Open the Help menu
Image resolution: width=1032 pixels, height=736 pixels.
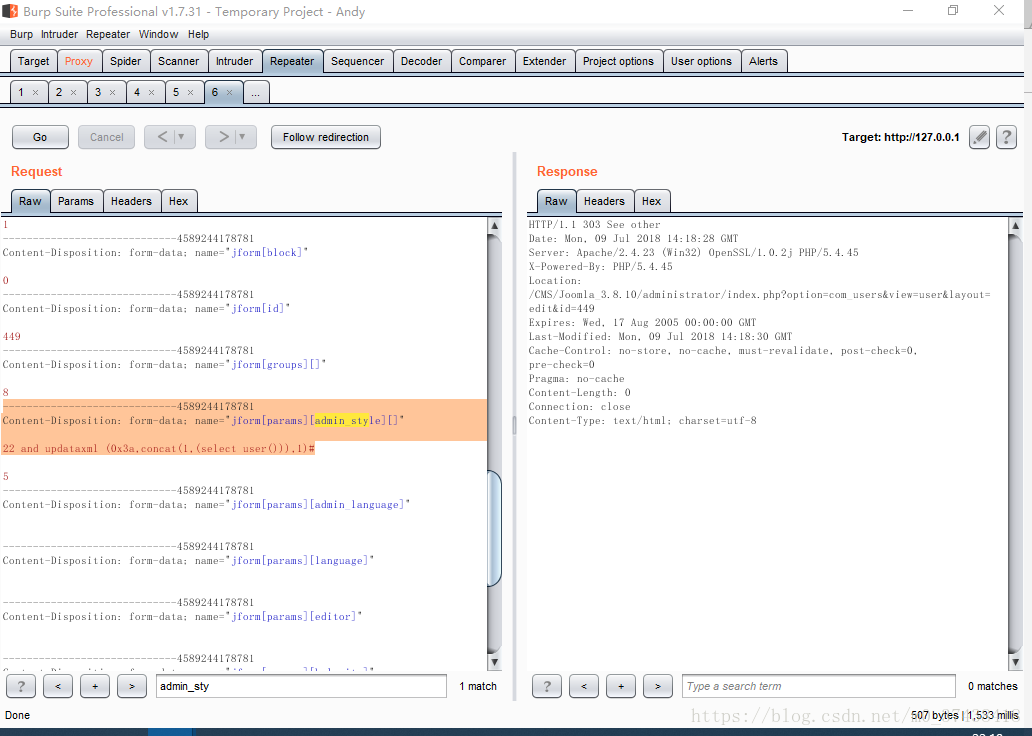coord(198,34)
